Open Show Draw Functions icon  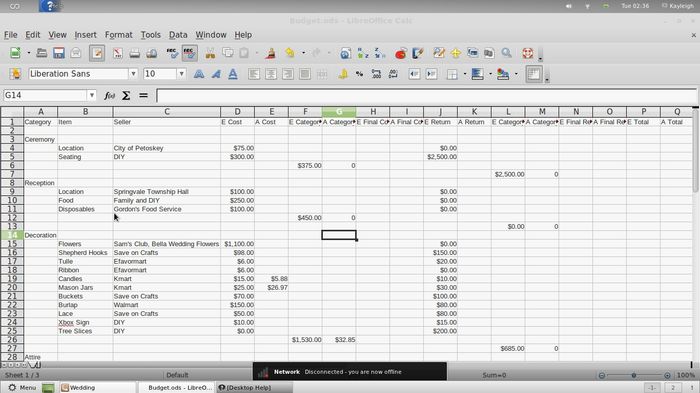point(417,53)
